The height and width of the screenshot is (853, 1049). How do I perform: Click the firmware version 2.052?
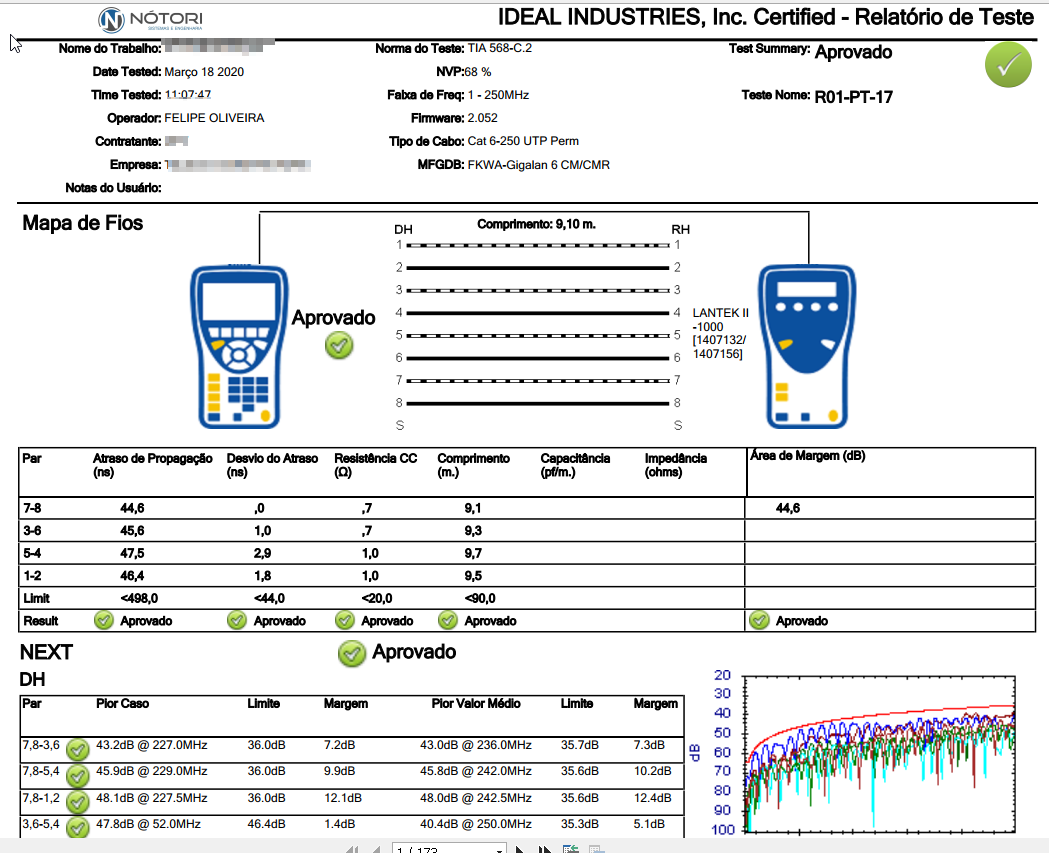482,118
